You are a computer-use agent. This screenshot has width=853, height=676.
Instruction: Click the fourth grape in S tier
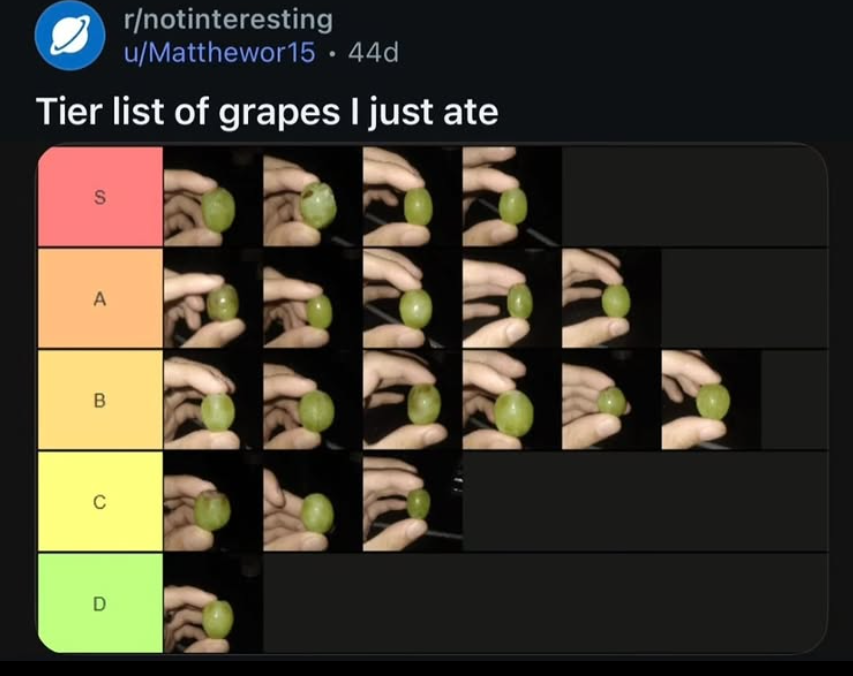pyautogui.click(x=511, y=197)
